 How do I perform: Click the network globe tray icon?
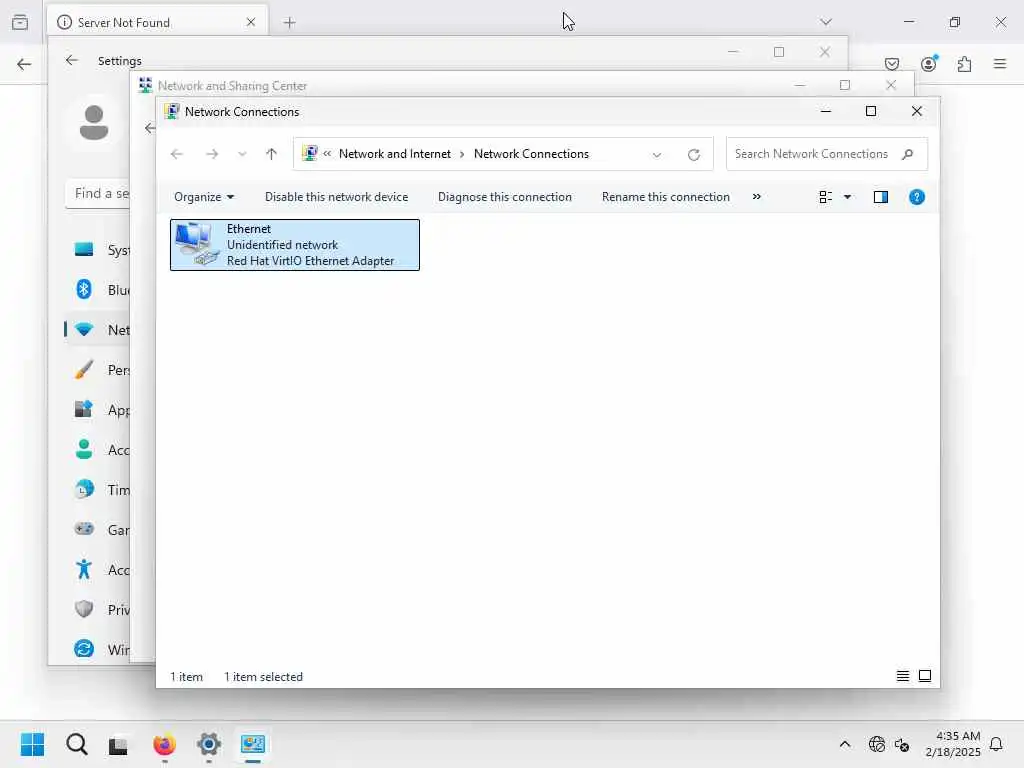coord(876,744)
